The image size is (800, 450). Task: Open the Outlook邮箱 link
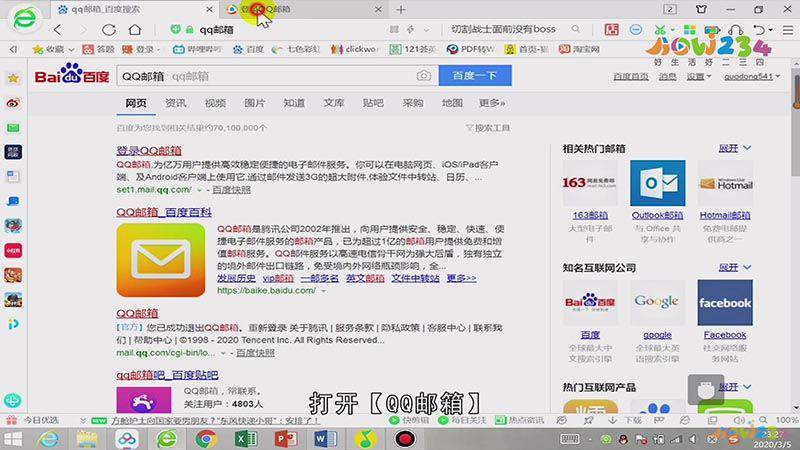click(x=657, y=215)
